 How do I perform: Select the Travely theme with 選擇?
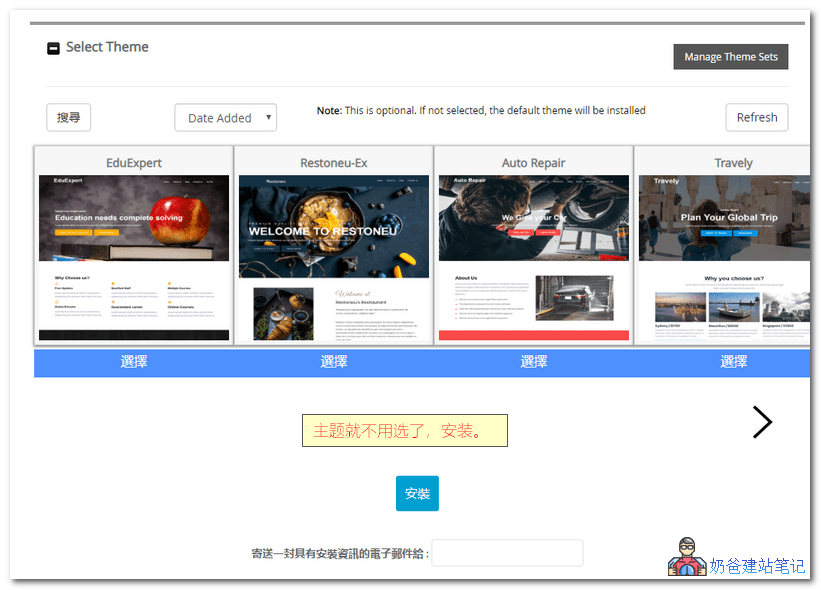(x=733, y=361)
